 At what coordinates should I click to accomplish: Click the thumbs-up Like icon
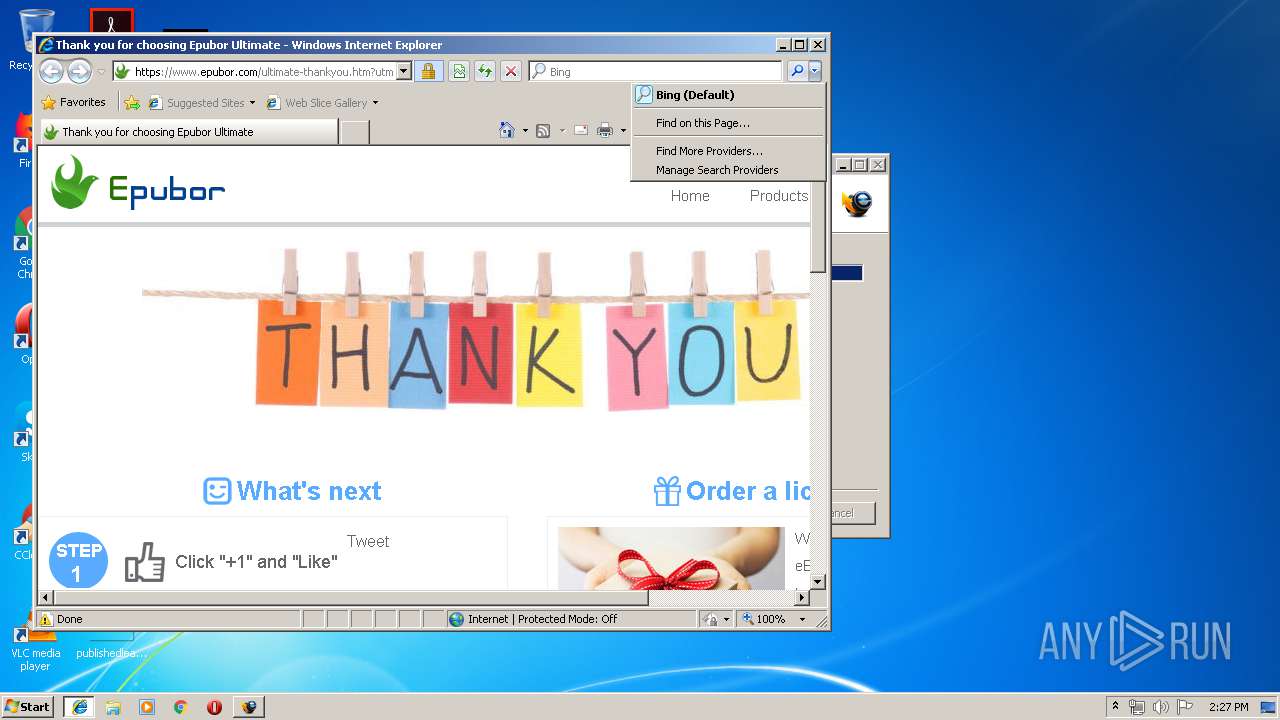[145, 562]
